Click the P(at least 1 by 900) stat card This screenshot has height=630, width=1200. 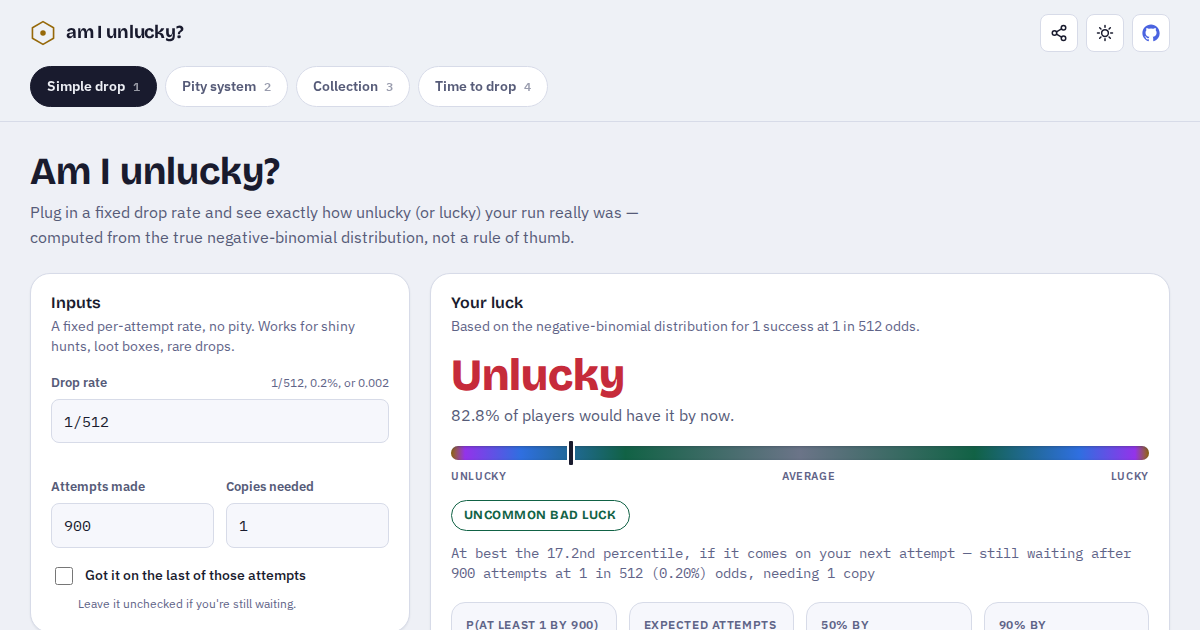(533, 616)
